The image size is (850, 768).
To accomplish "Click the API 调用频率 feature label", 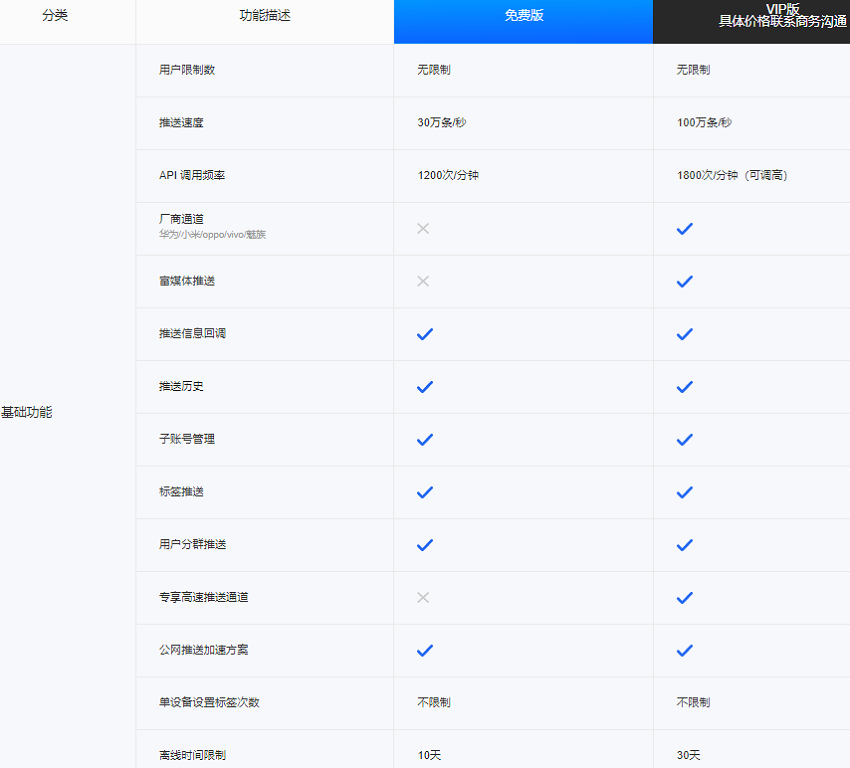I will pos(192,175).
